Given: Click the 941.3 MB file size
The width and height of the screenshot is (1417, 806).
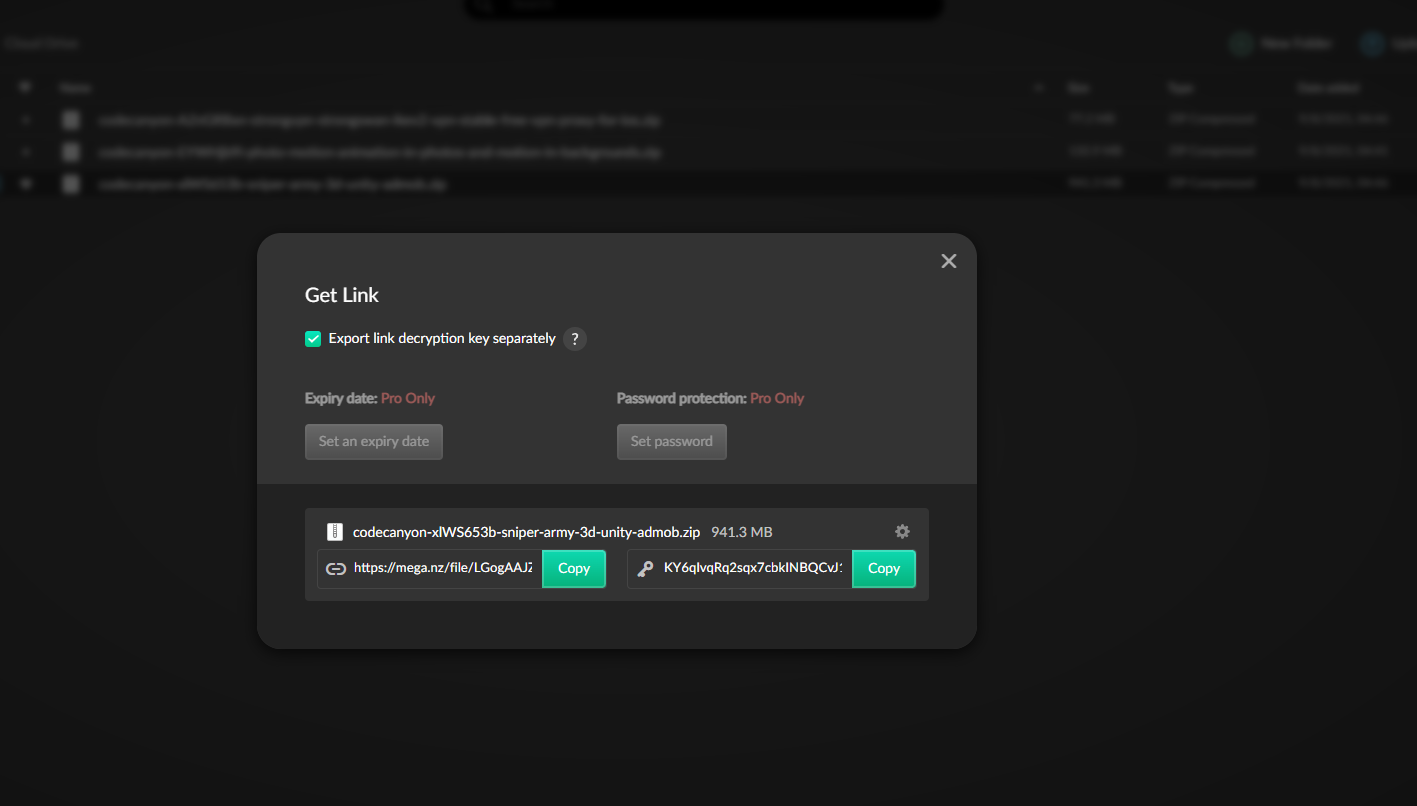Looking at the screenshot, I should coord(742,532).
